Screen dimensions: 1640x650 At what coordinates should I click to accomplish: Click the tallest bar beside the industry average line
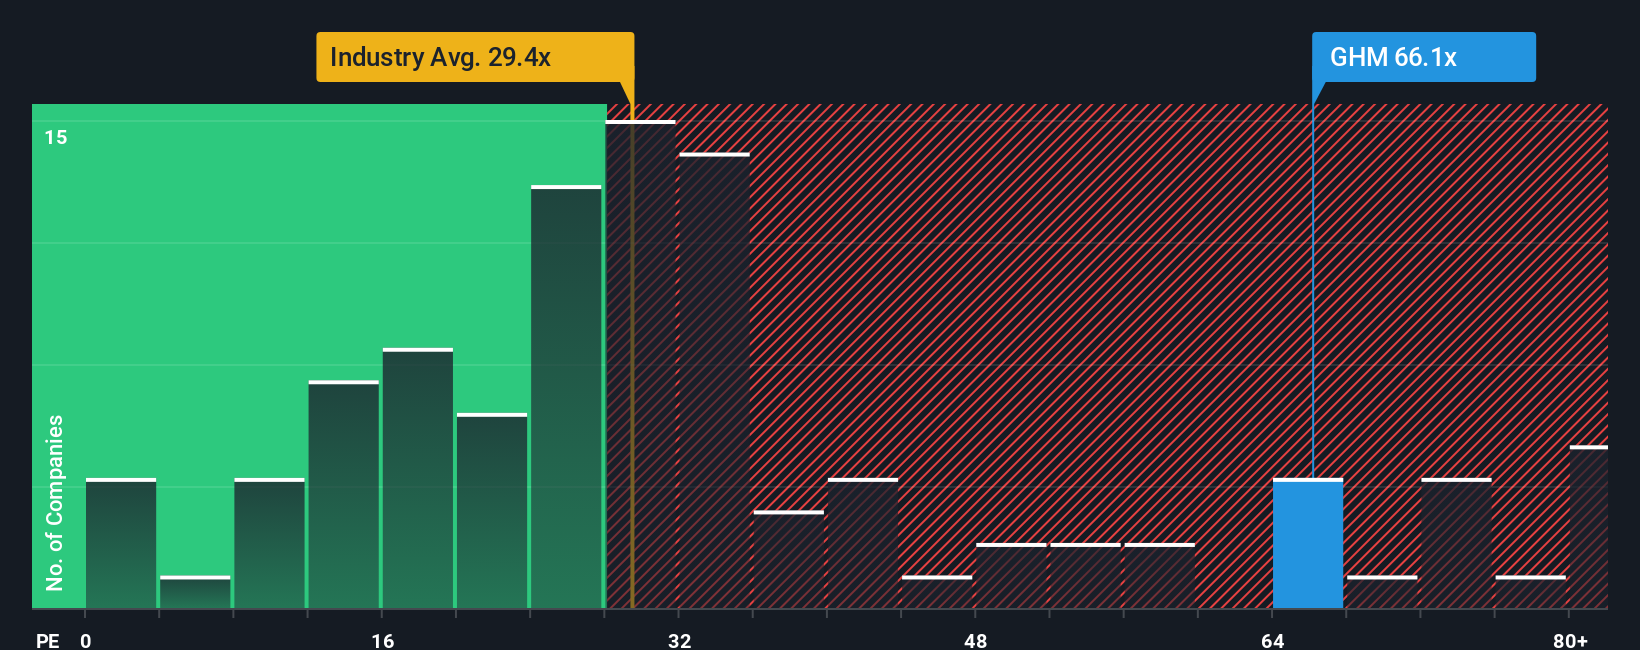640,365
